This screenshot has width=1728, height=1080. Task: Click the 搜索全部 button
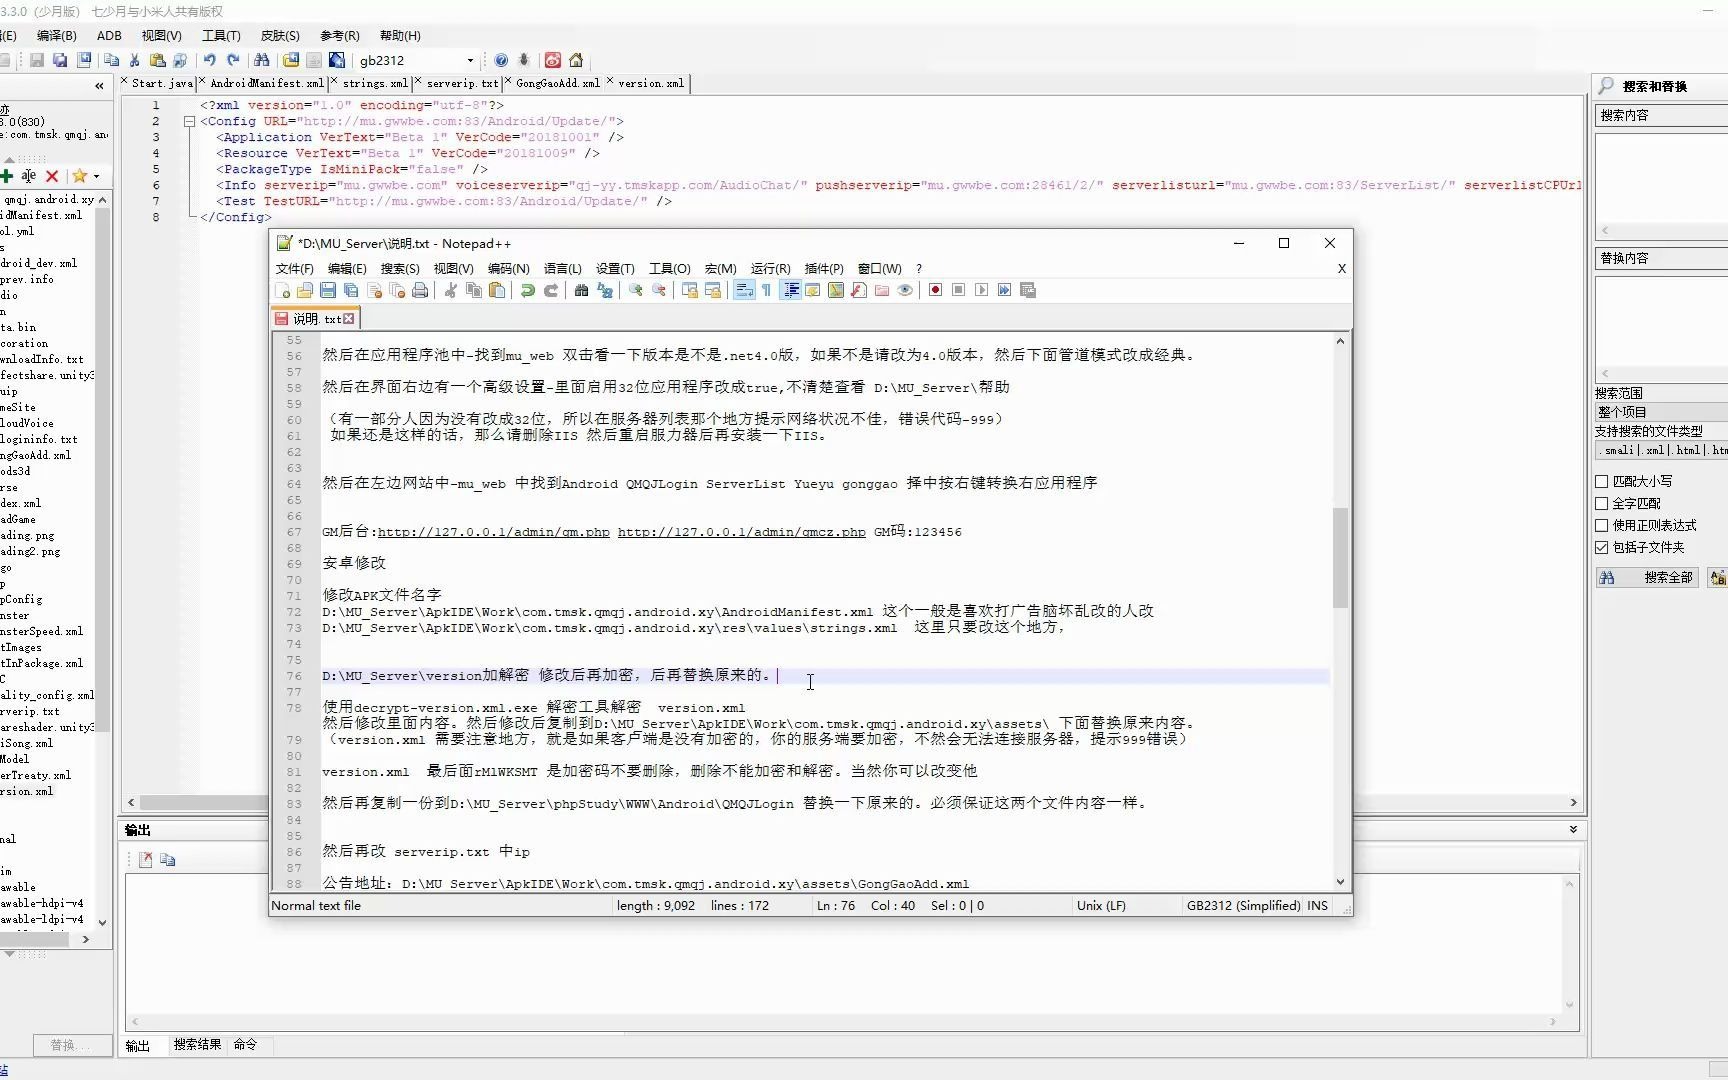[1646, 577]
